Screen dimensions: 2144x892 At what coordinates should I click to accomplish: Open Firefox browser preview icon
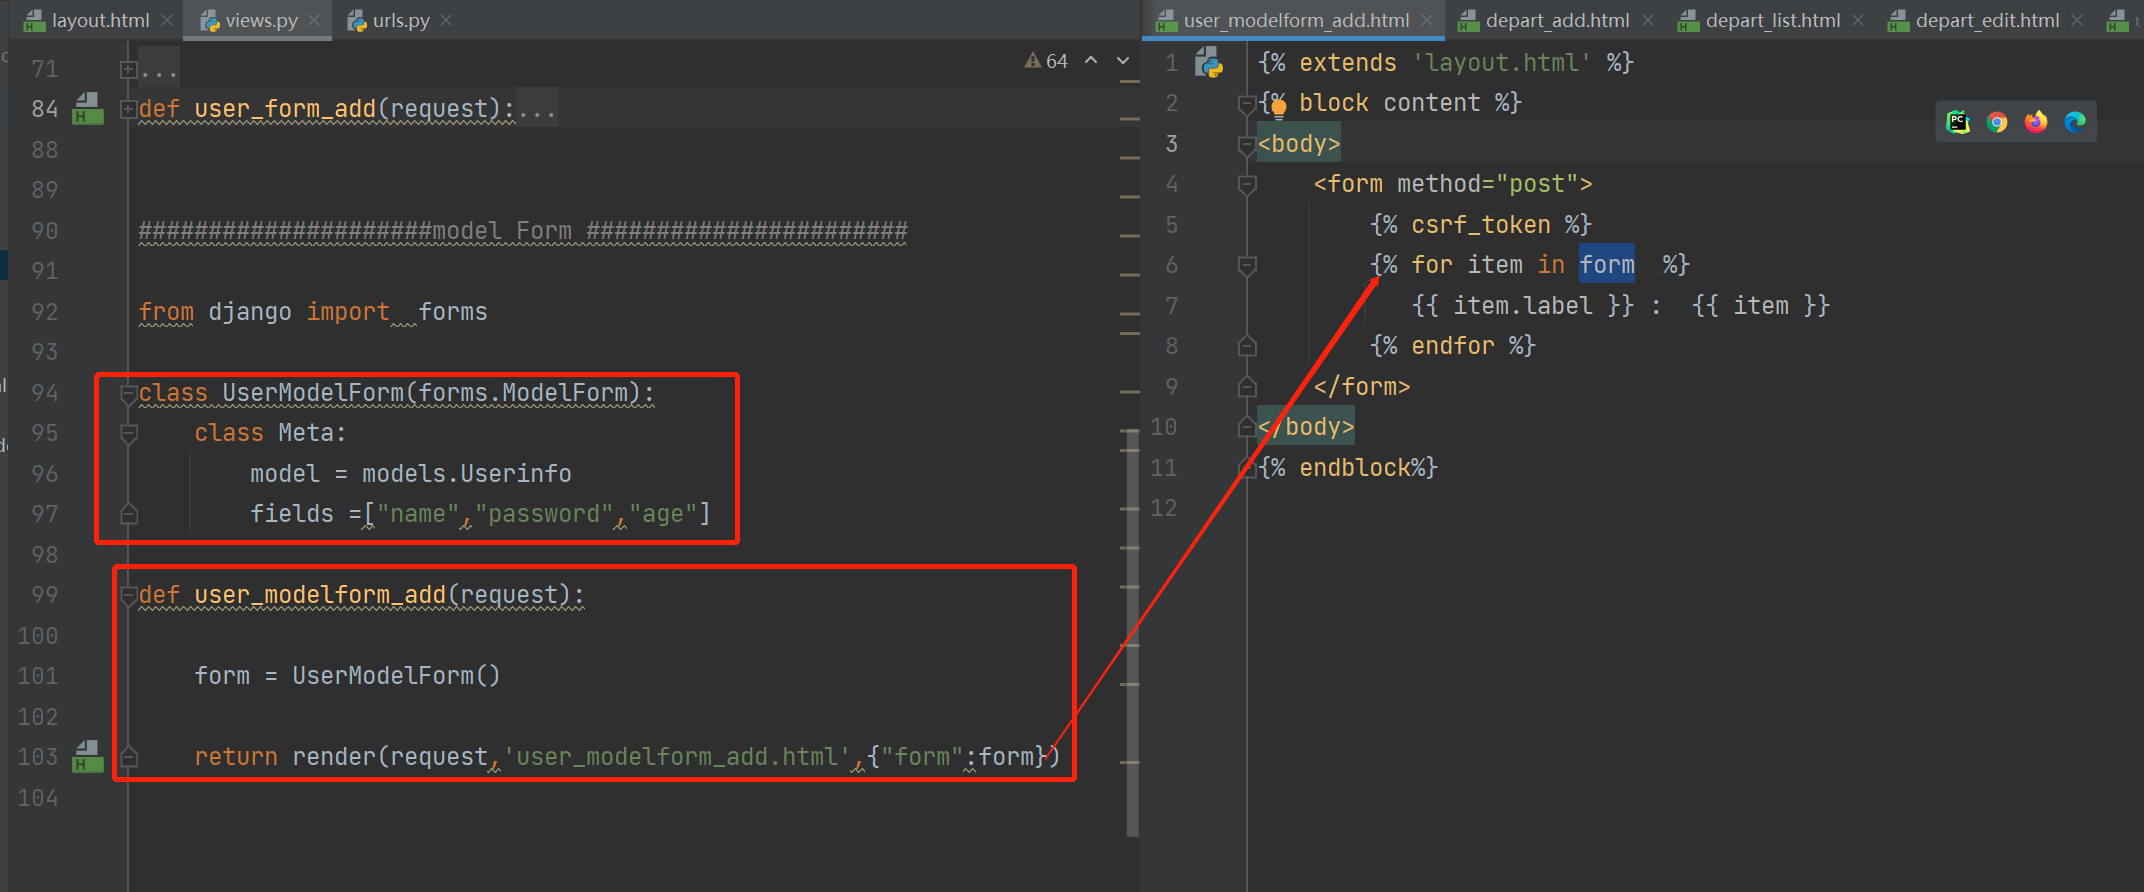click(x=2036, y=122)
